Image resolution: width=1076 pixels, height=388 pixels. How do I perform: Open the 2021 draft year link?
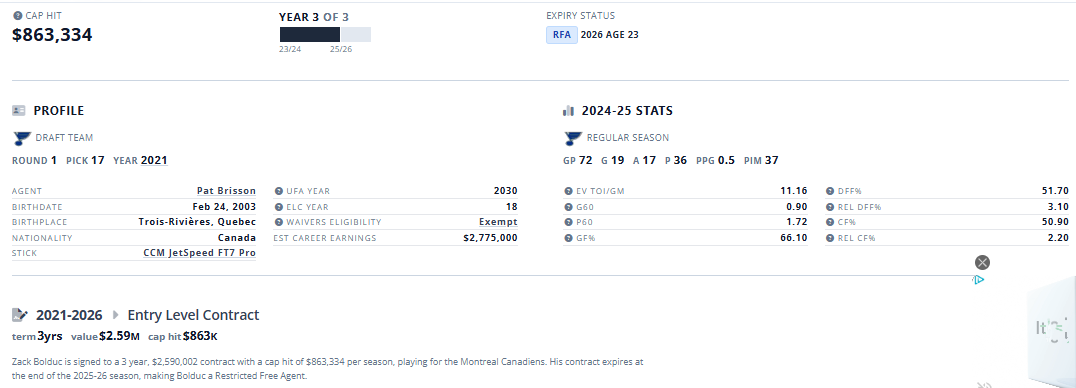[x=154, y=161]
